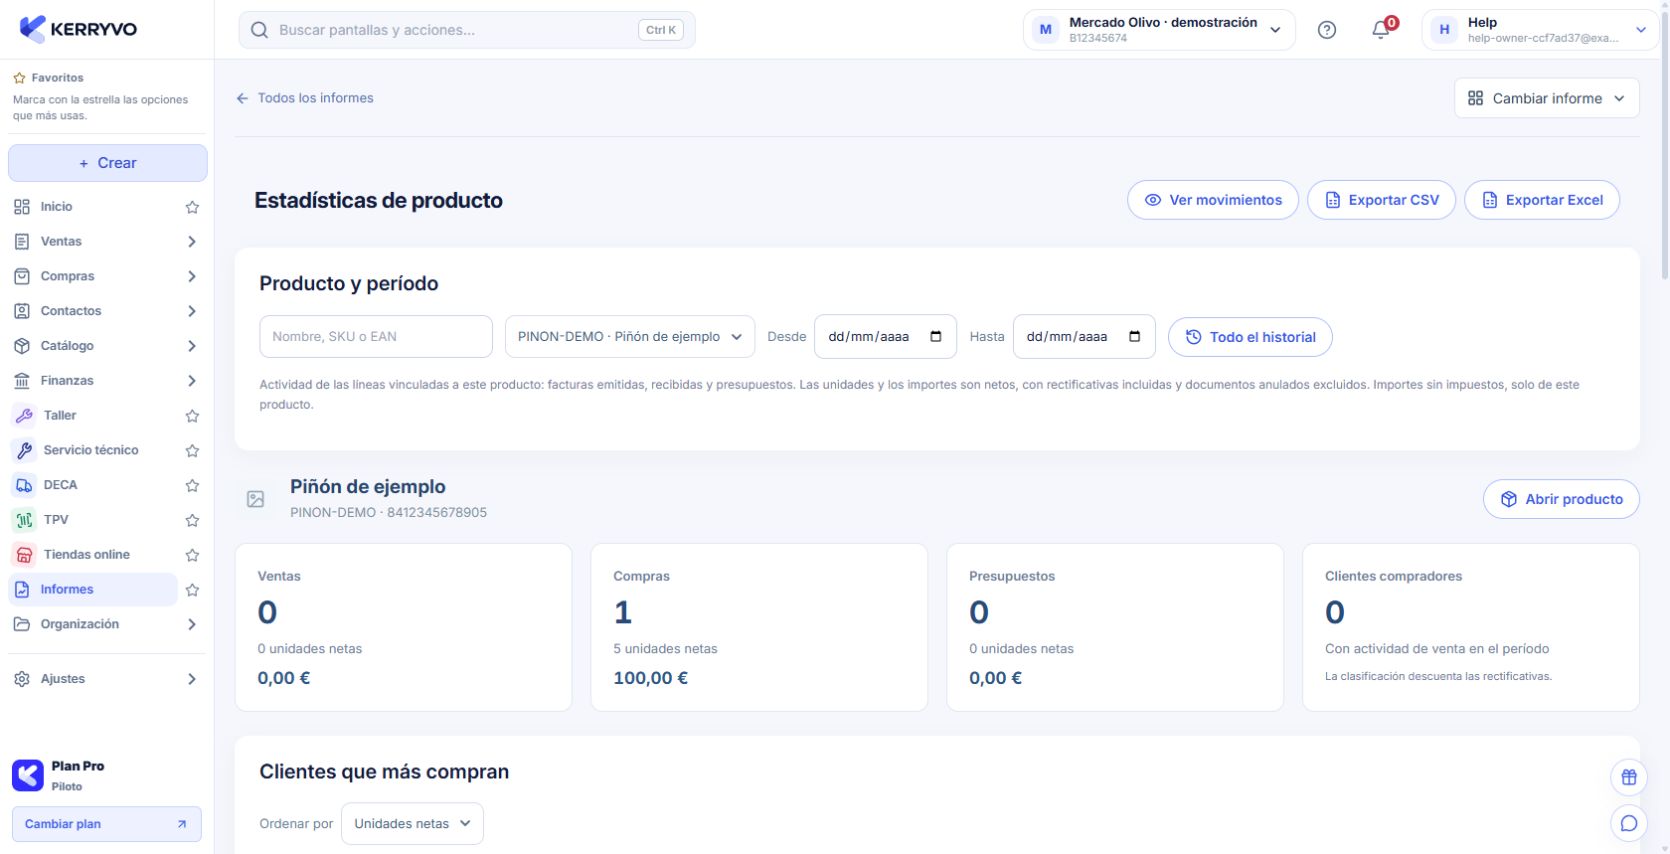1670x854 pixels.
Task: Expand the Compras submenu
Action: coord(192,277)
